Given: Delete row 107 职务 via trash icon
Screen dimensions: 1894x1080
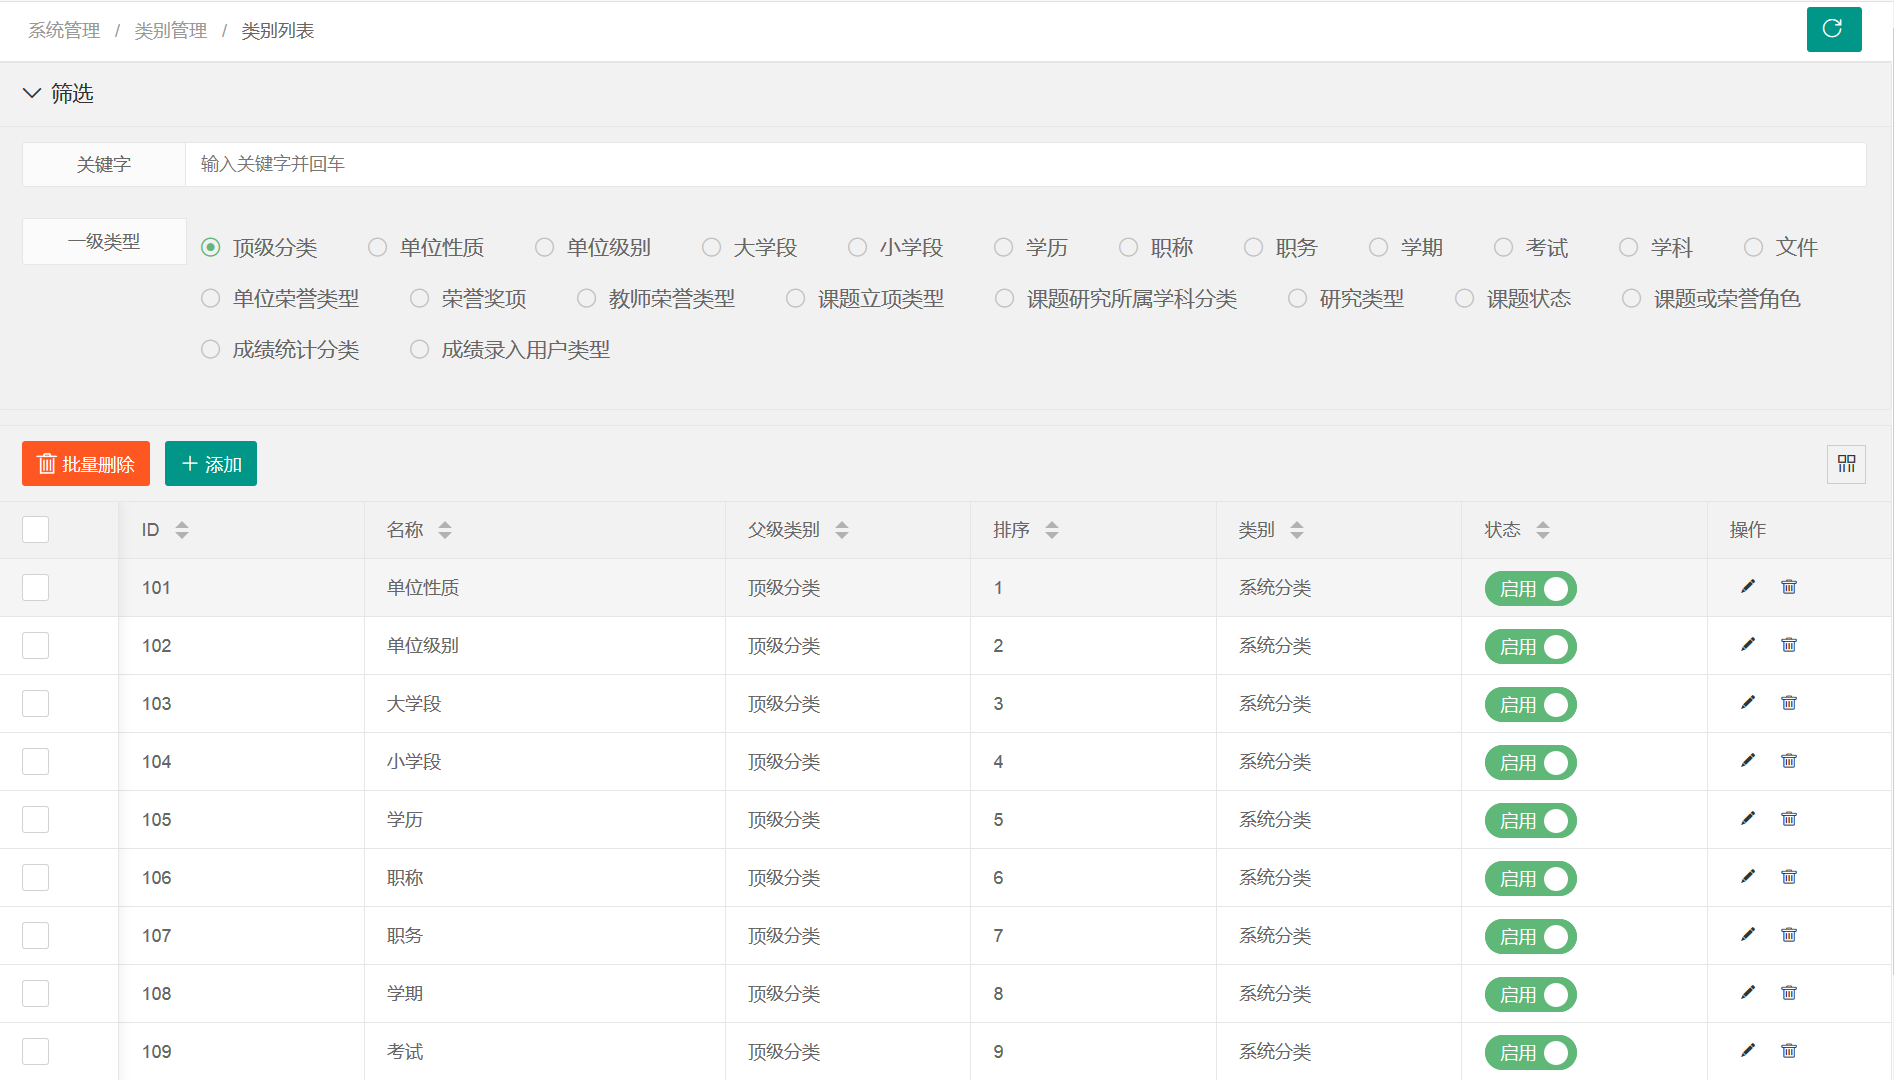Looking at the screenshot, I should point(1789,935).
